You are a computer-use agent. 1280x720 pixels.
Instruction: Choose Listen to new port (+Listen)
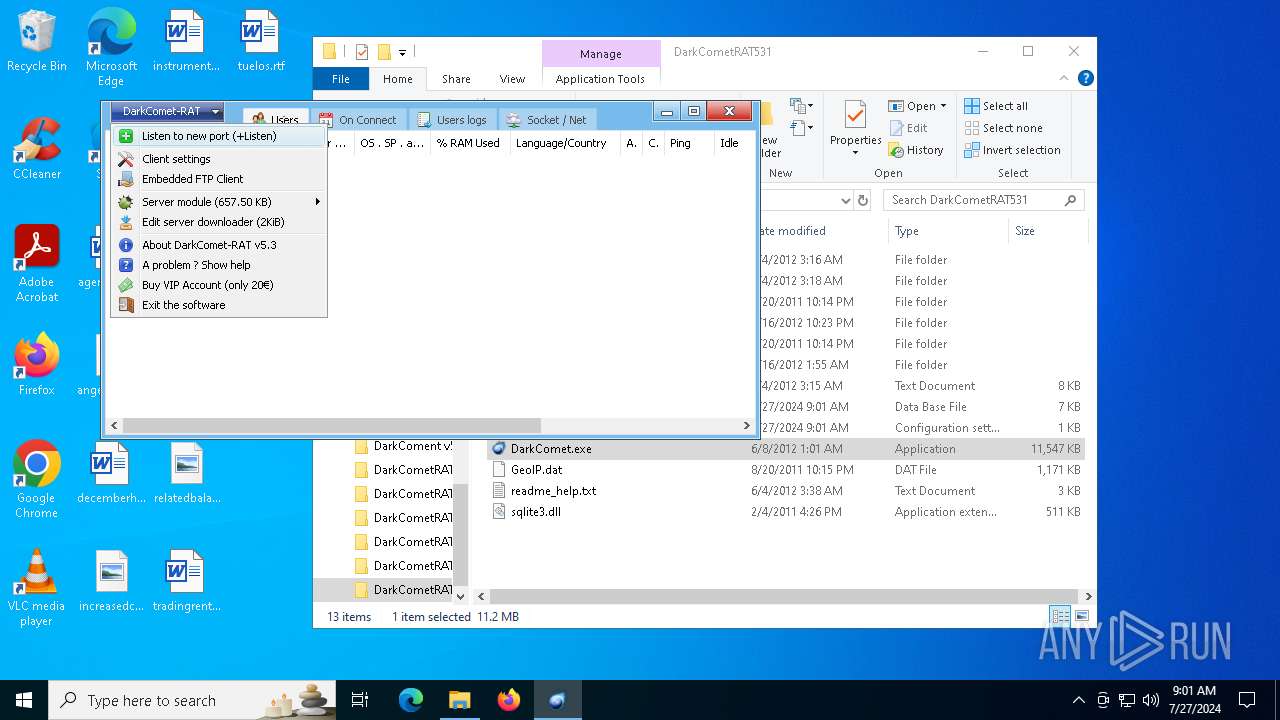219,136
